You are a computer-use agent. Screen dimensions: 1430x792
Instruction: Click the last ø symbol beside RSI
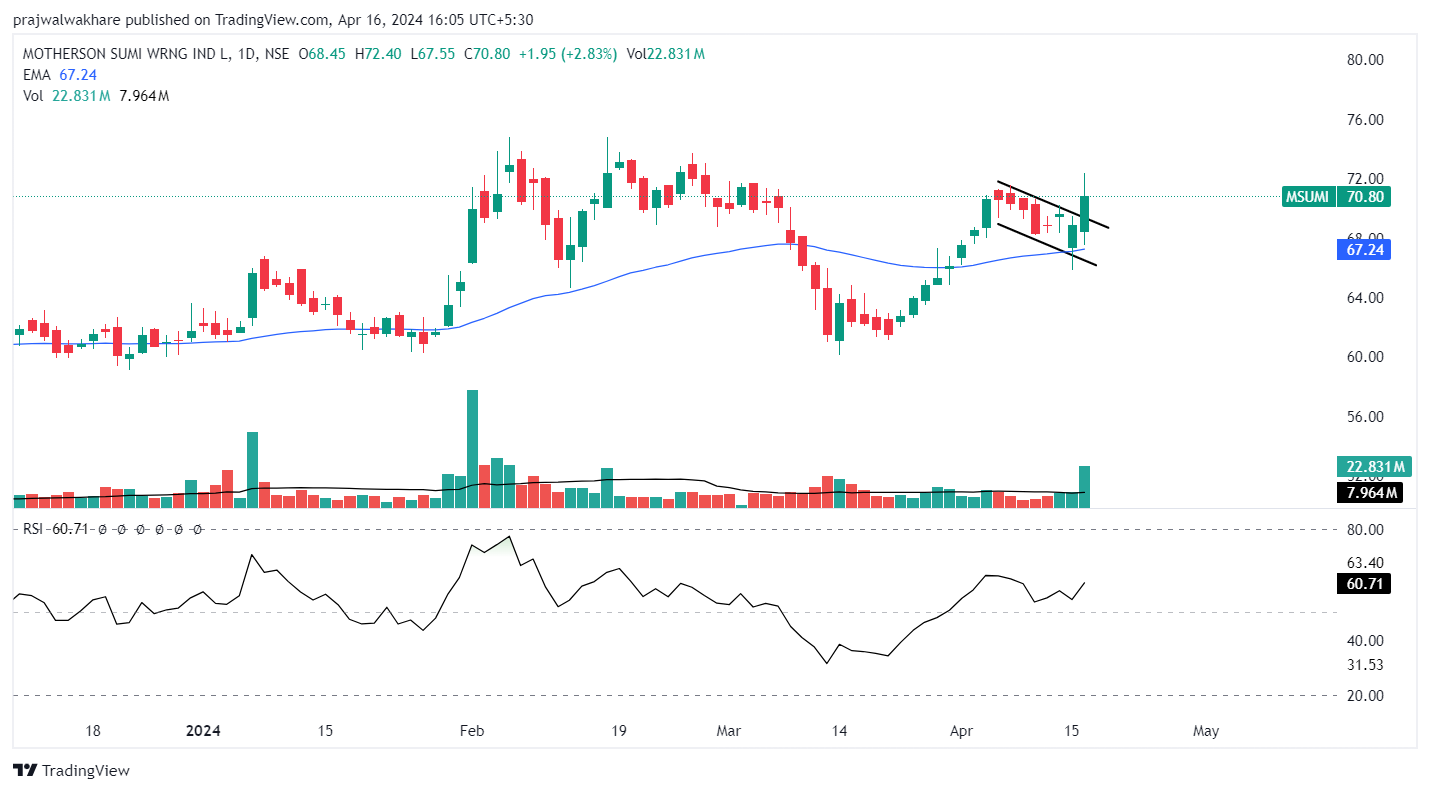[x=197, y=528]
